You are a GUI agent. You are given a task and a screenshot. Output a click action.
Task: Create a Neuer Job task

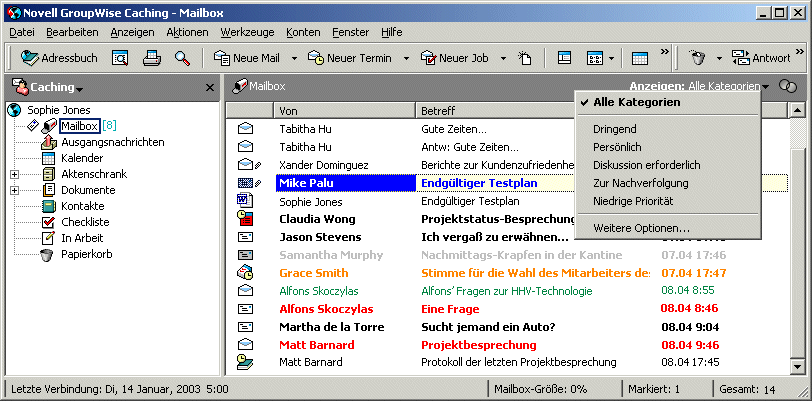[x=454, y=58]
